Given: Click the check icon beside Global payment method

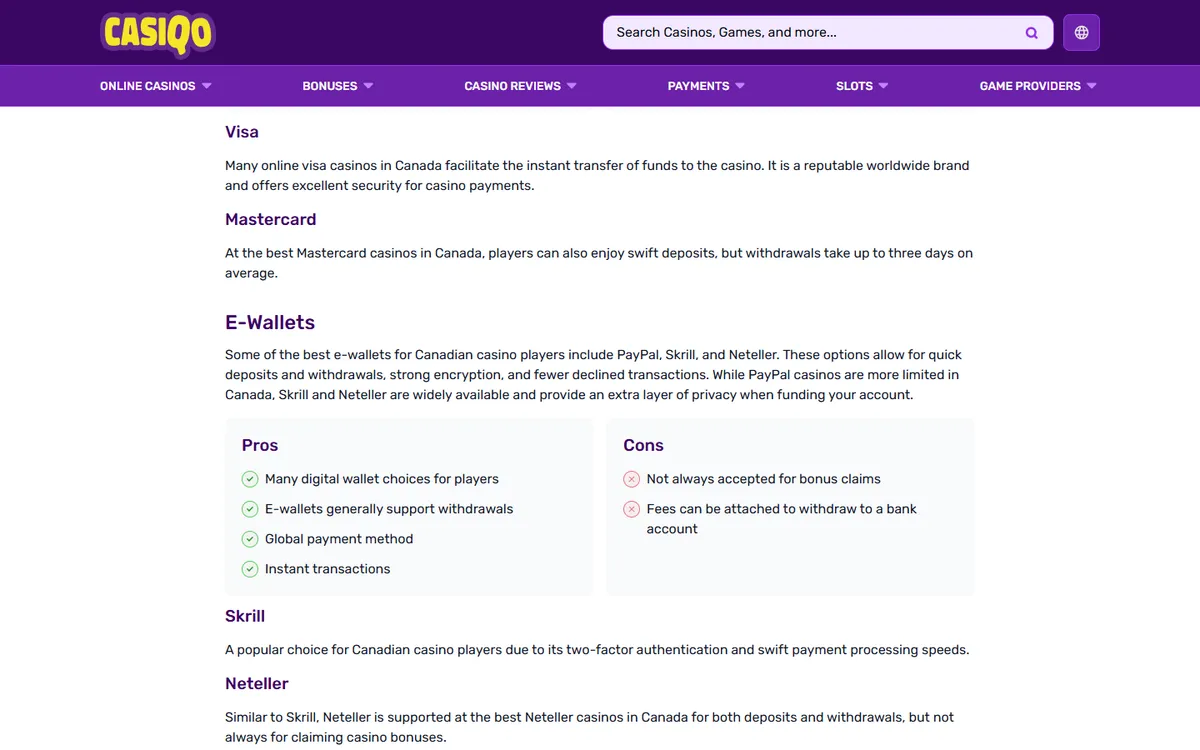Looking at the screenshot, I should click(250, 539).
